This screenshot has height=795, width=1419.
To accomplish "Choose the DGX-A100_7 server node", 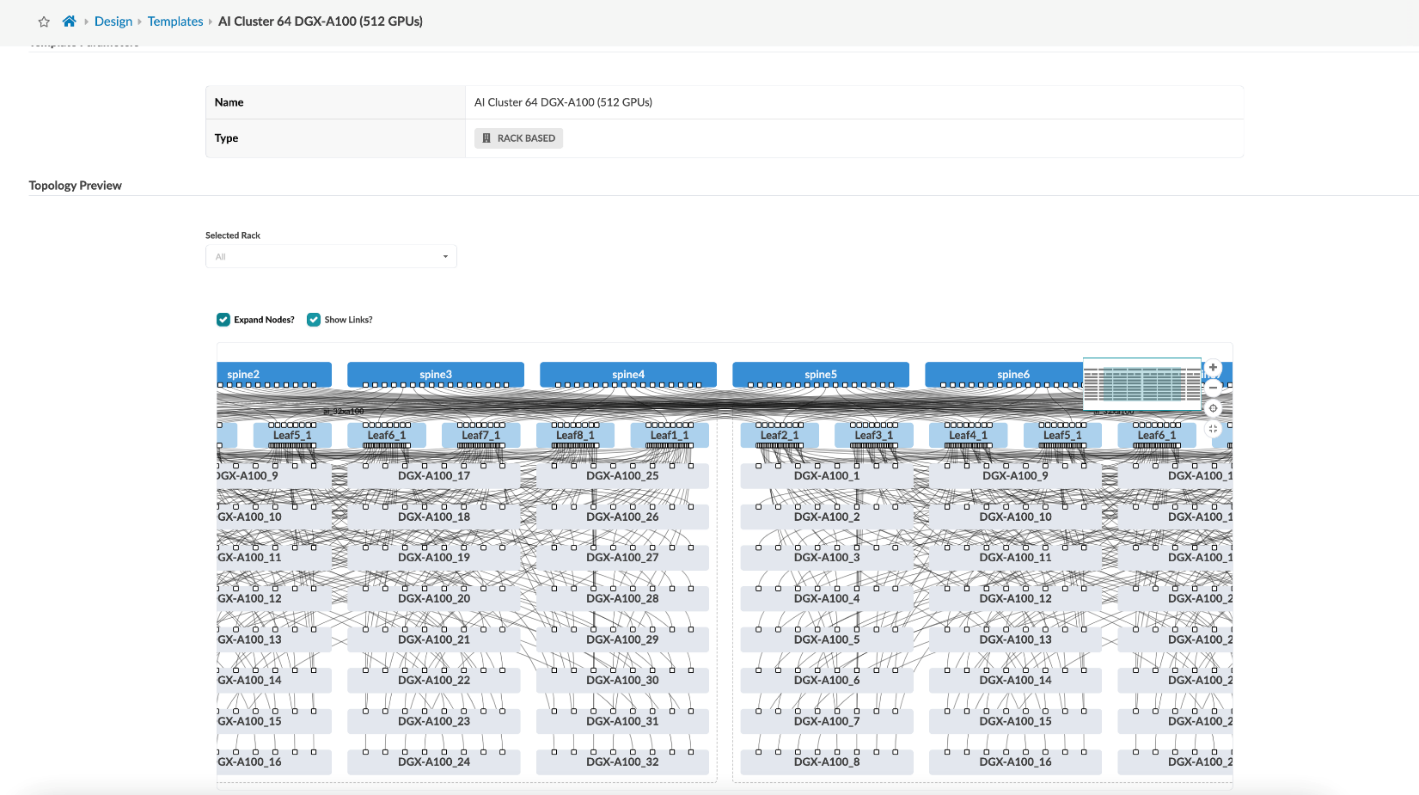I will tap(827, 722).
